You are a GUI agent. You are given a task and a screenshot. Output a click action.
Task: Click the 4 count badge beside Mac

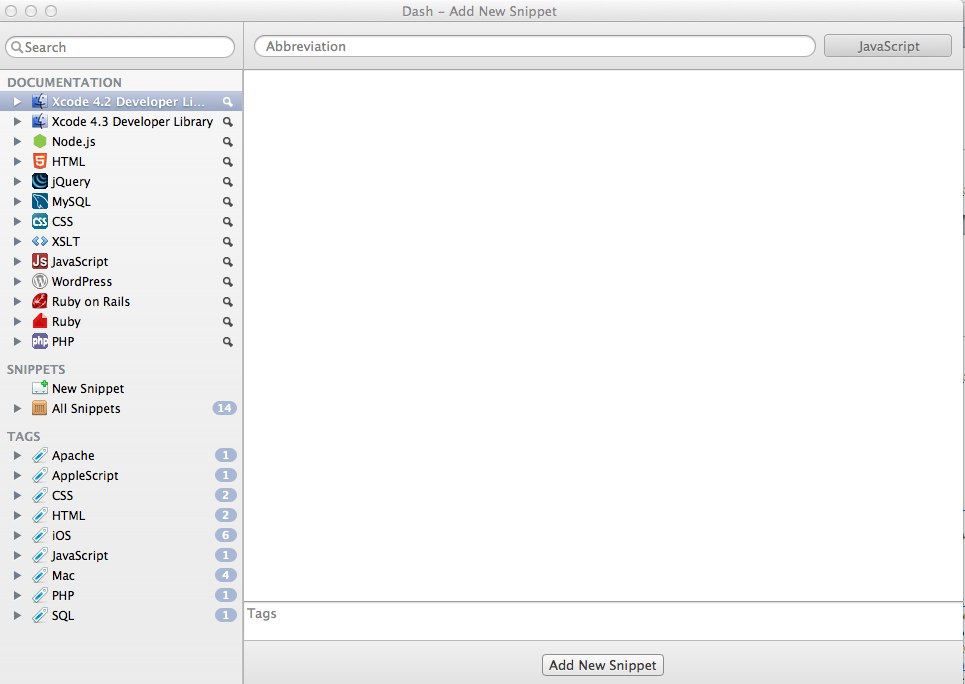[x=225, y=575]
